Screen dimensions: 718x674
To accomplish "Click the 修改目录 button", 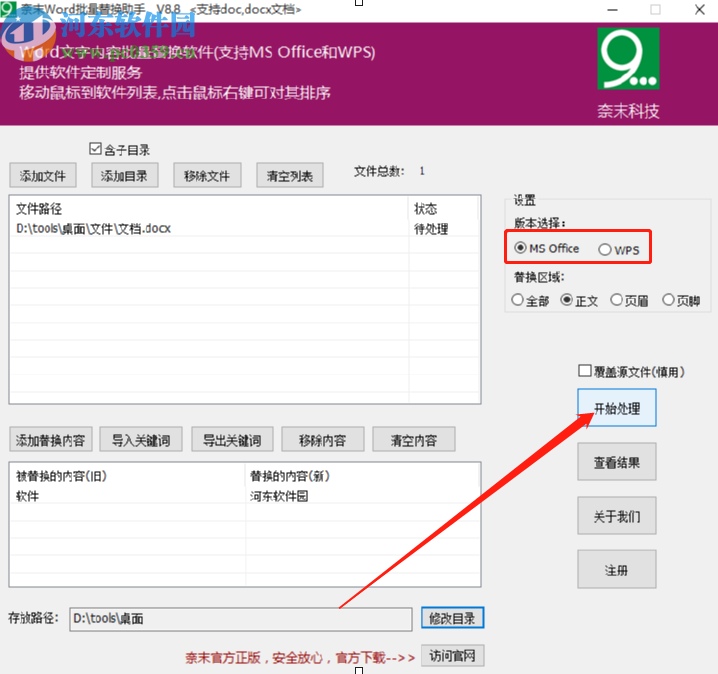I will point(452,619).
